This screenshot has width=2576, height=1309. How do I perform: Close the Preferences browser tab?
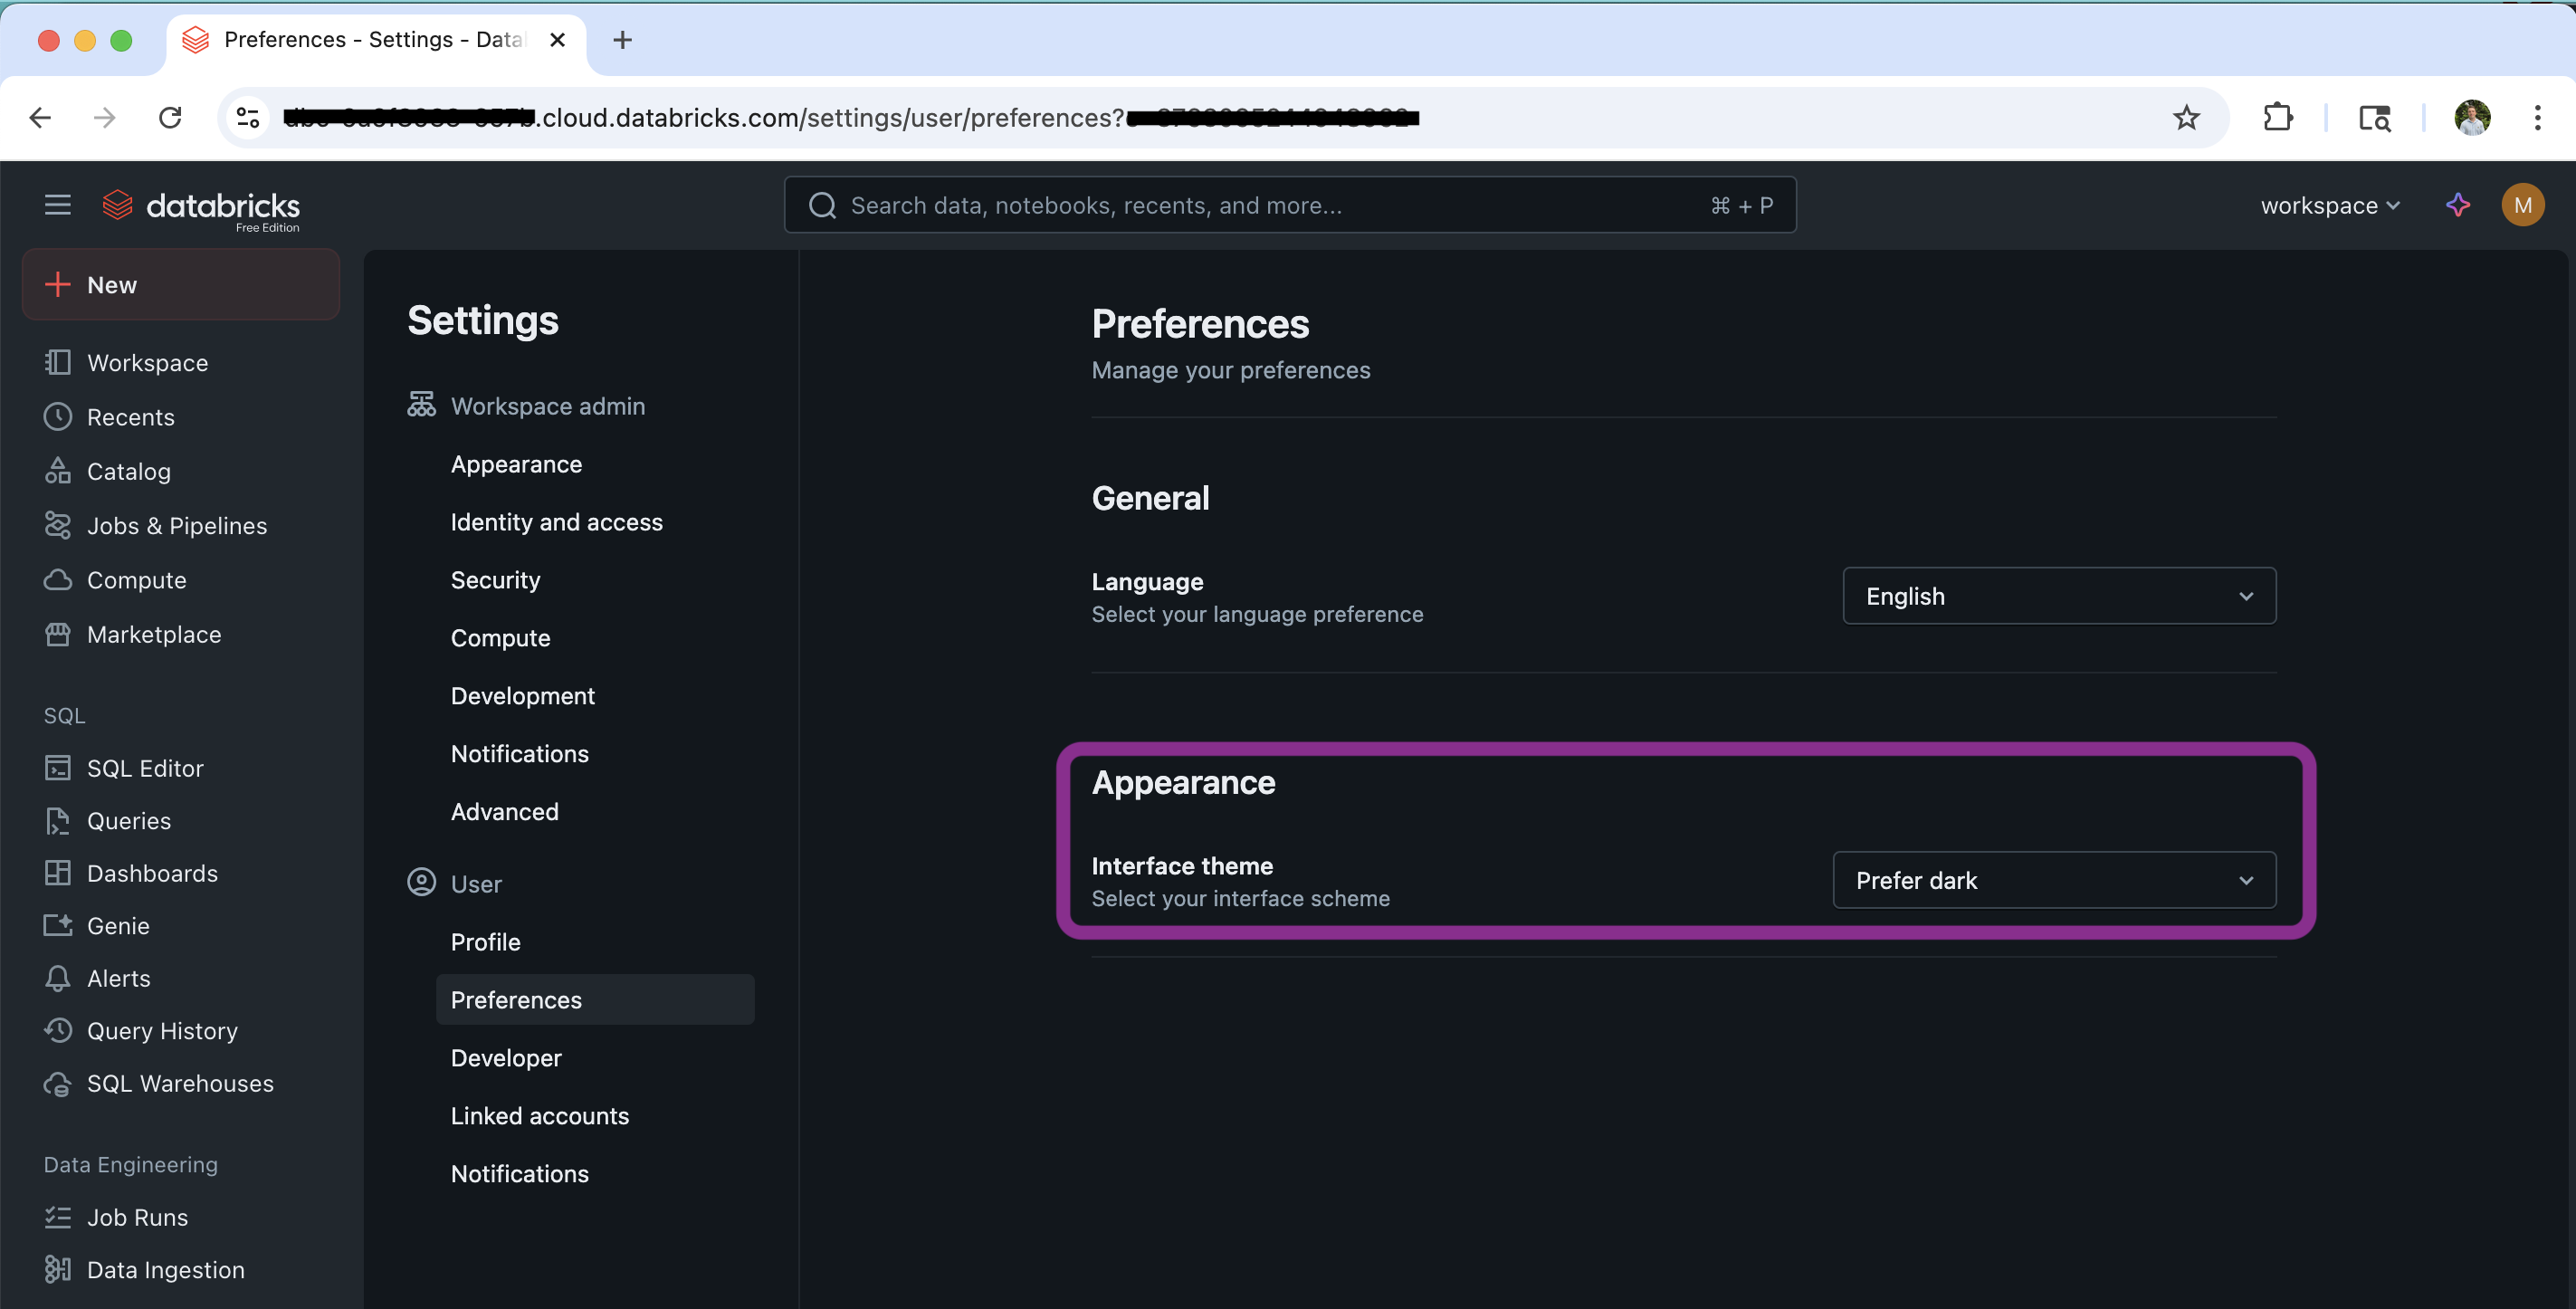(x=558, y=40)
